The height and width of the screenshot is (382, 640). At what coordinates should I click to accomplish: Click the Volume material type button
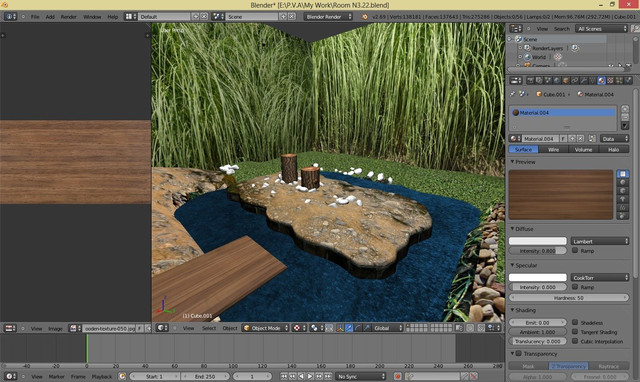click(583, 149)
